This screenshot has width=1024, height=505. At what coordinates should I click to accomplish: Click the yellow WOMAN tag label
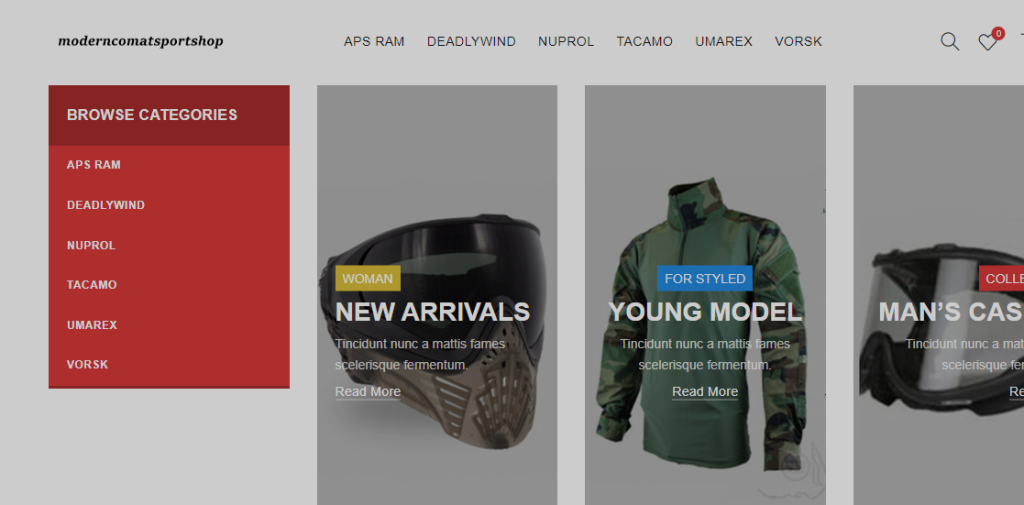coord(368,278)
